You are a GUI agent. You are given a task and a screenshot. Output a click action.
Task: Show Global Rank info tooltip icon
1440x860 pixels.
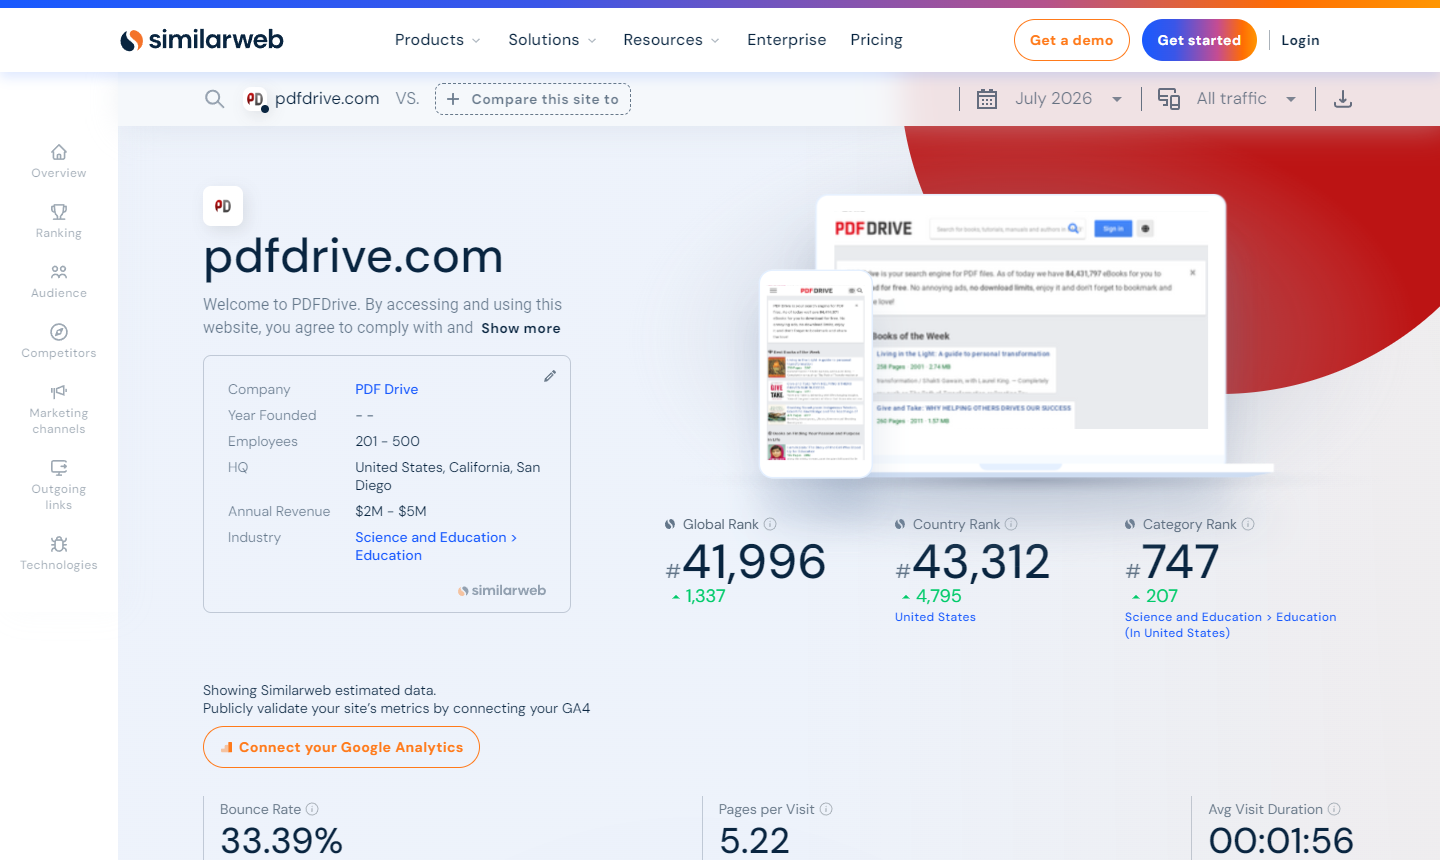(x=770, y=524)
